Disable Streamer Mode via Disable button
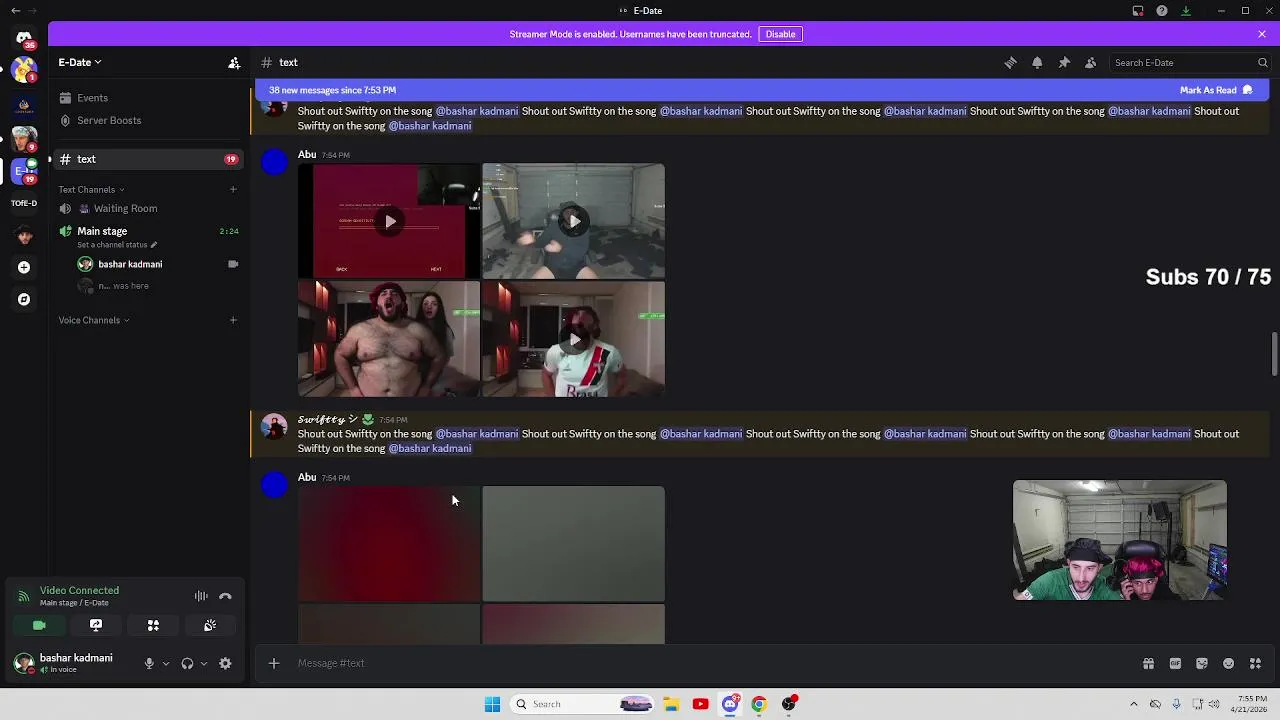Viewport: 1280px width, 720px height. click(x=780, y=34)
